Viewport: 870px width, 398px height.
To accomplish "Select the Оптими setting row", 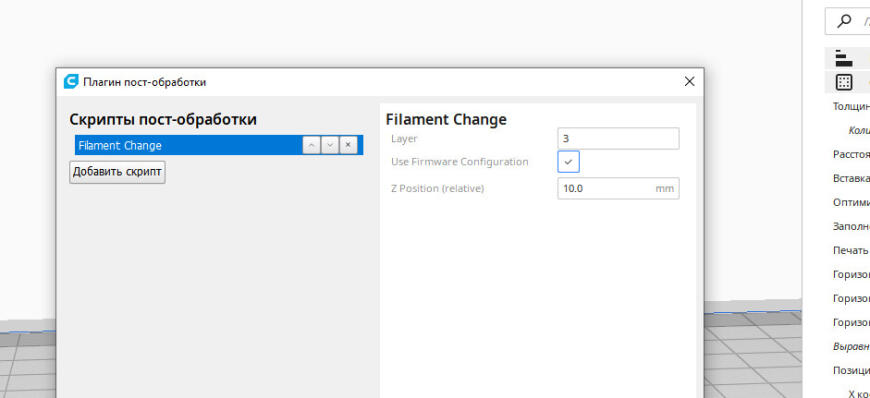I will (851, 202).
